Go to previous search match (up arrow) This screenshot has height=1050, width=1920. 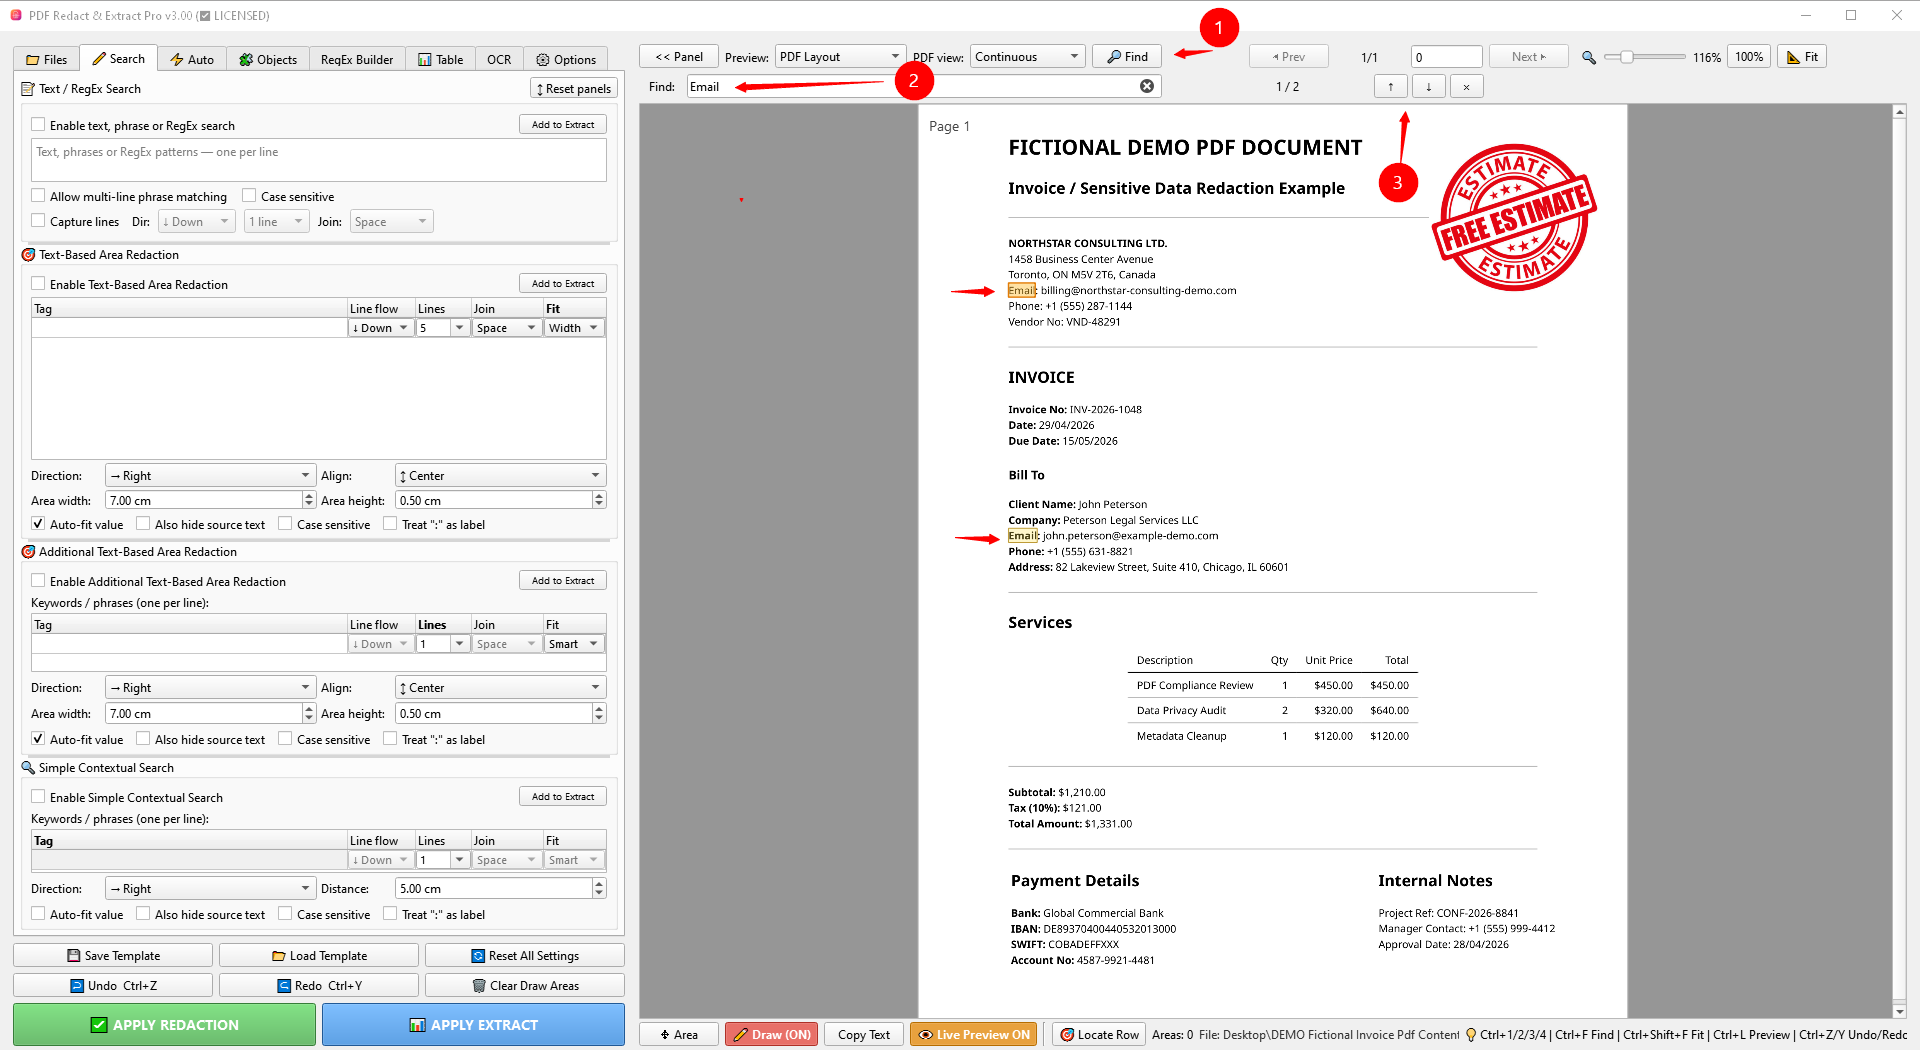click(x=1390, y=87)
